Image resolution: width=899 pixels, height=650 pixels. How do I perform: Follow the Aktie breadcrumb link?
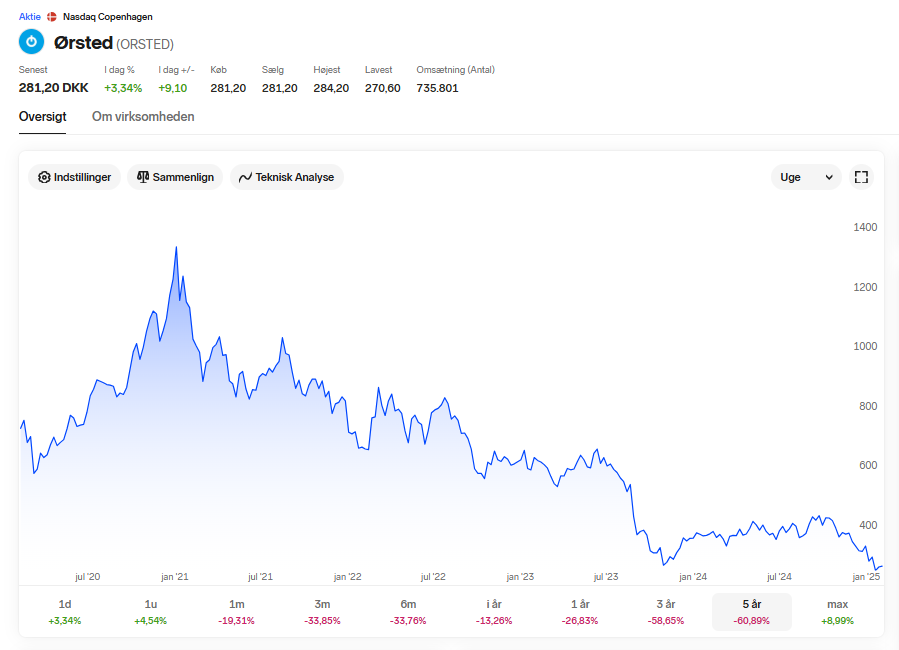coord(30,17)
